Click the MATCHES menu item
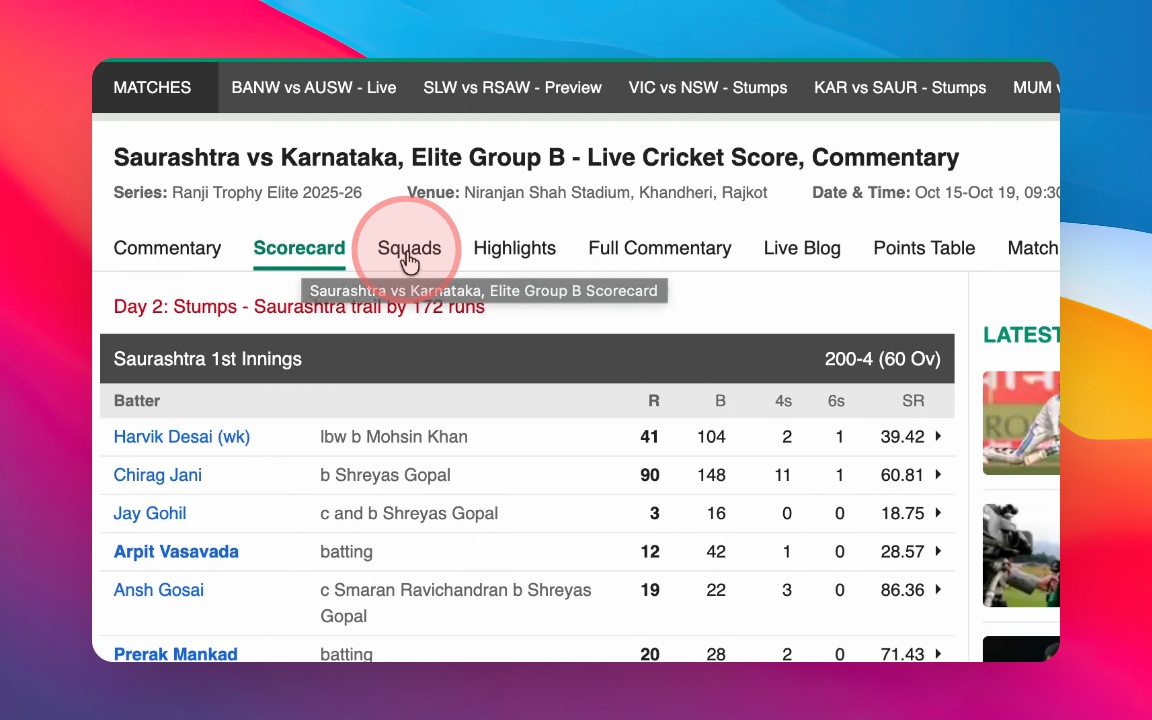Screen dimensions: 1152x720 coord(152,87)
